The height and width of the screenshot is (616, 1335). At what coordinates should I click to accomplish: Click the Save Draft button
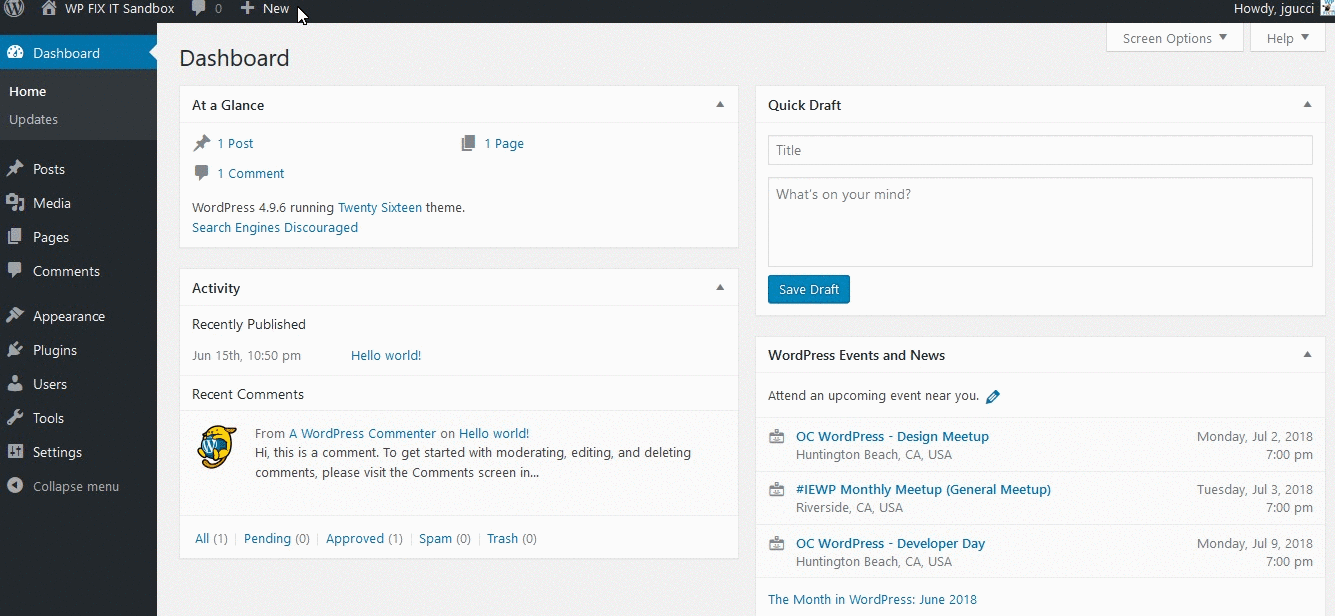[x=809, y=289]
